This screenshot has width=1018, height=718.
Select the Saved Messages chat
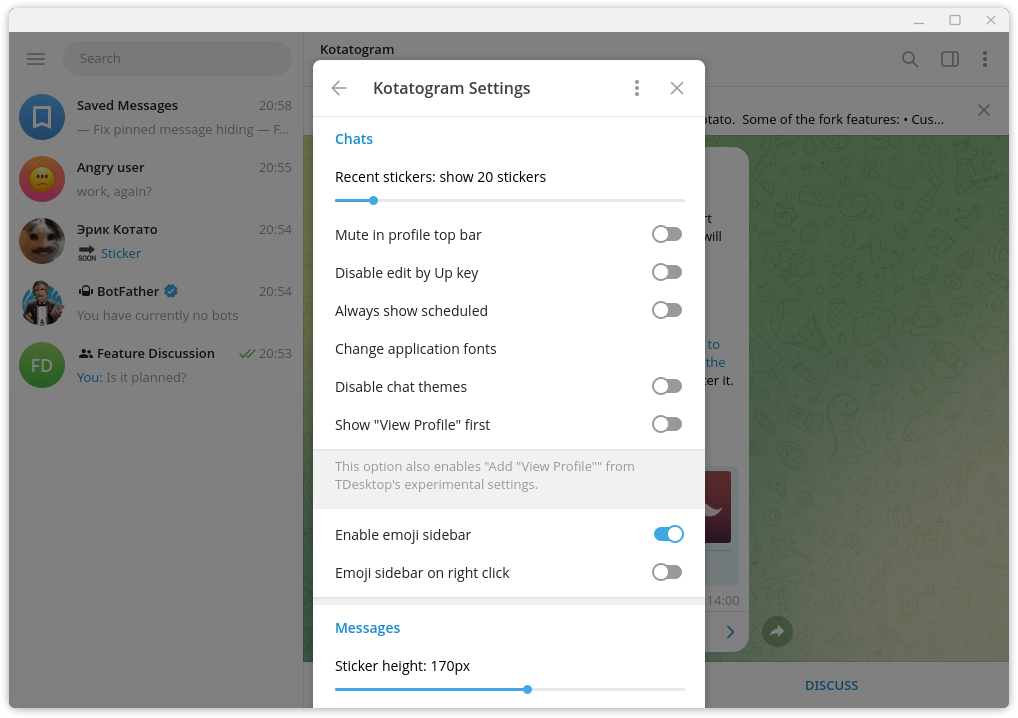[156, 118]
